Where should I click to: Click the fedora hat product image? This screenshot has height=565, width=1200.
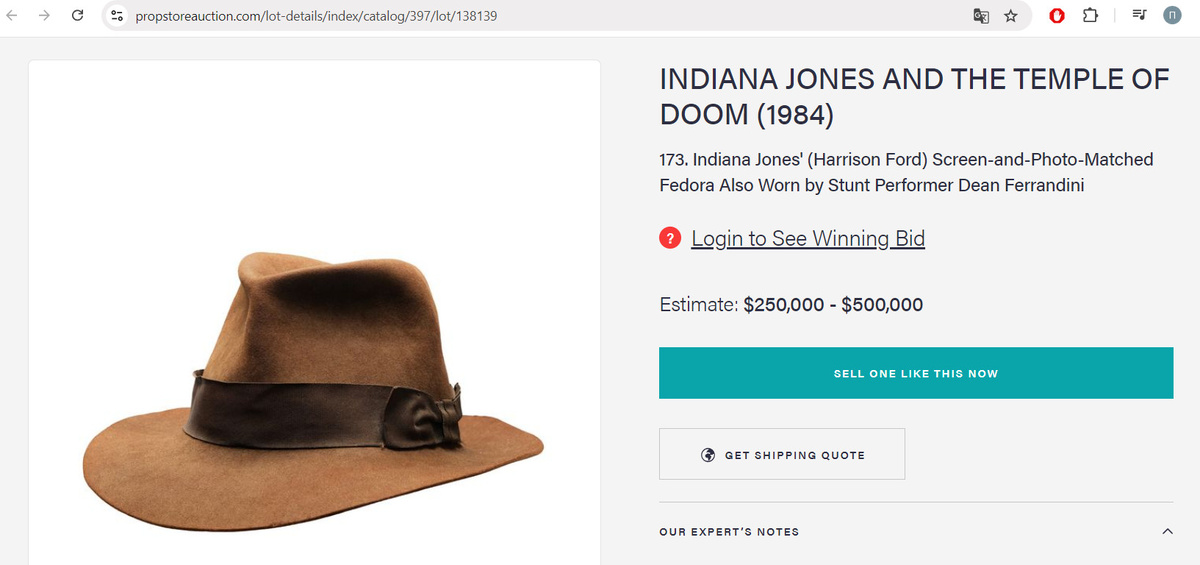tap(314, 390)
